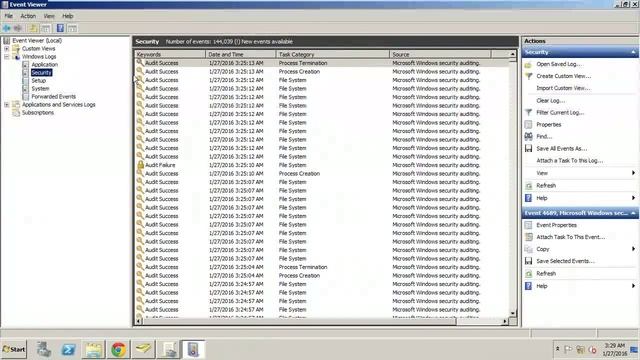Select the Setup log
This screenshot has width=640, height=360.
point(39,80)
